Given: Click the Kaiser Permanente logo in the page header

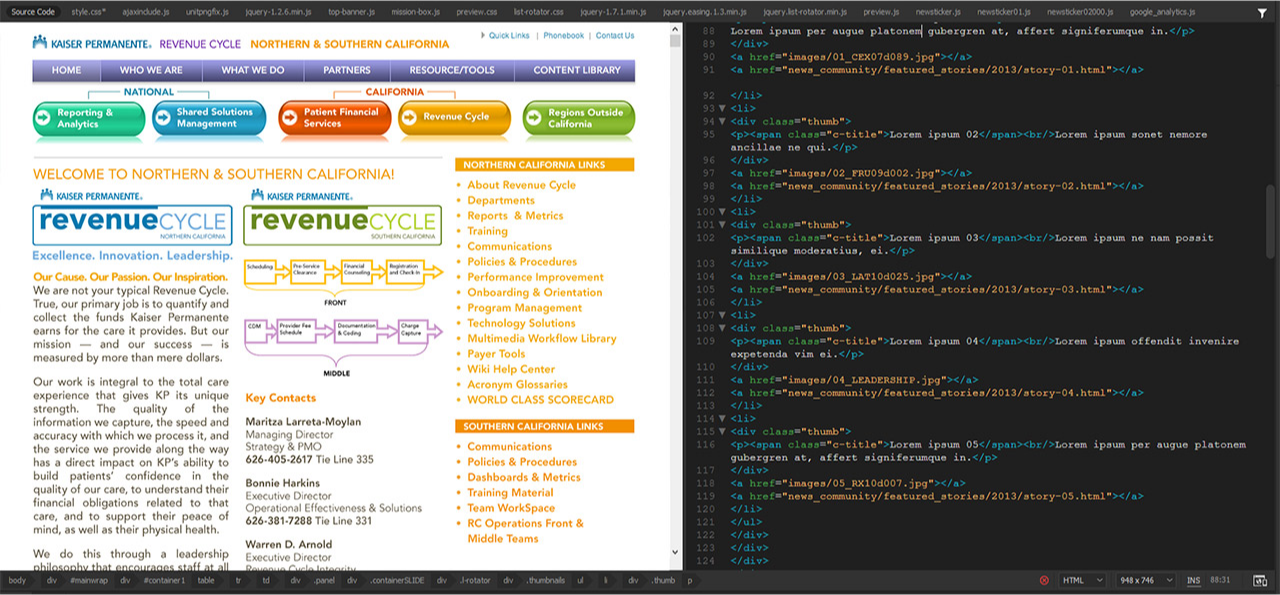Looking at the screenshot, I should [x=92, y=43].
